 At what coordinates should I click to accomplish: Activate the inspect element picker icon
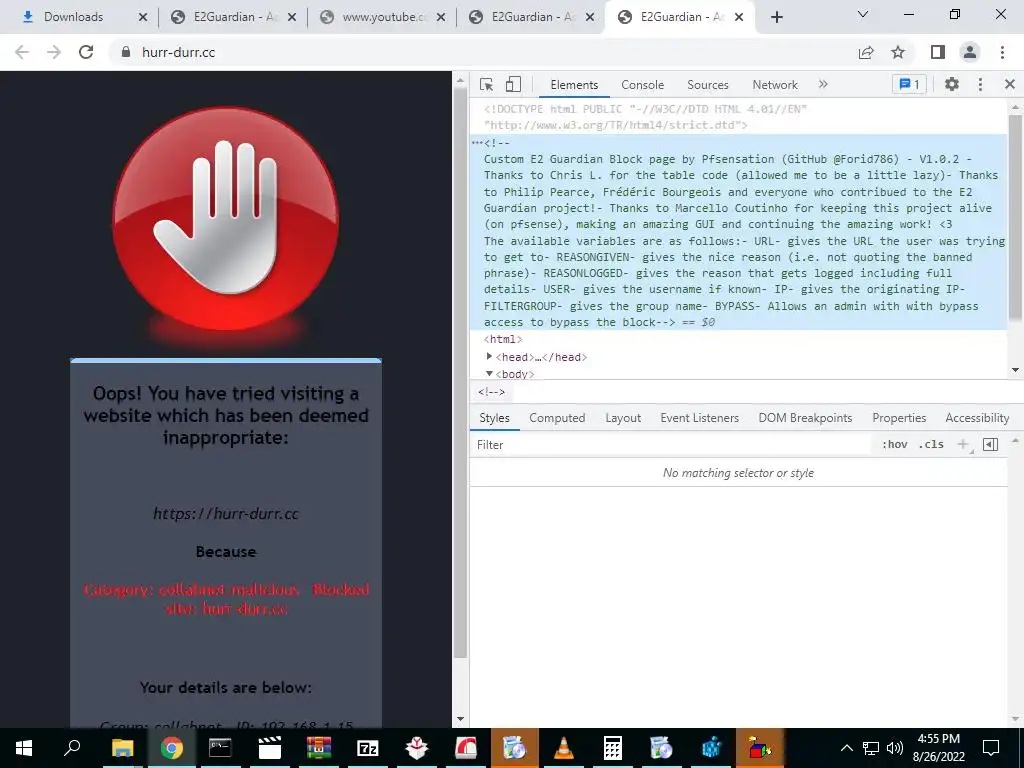[486, 84]
